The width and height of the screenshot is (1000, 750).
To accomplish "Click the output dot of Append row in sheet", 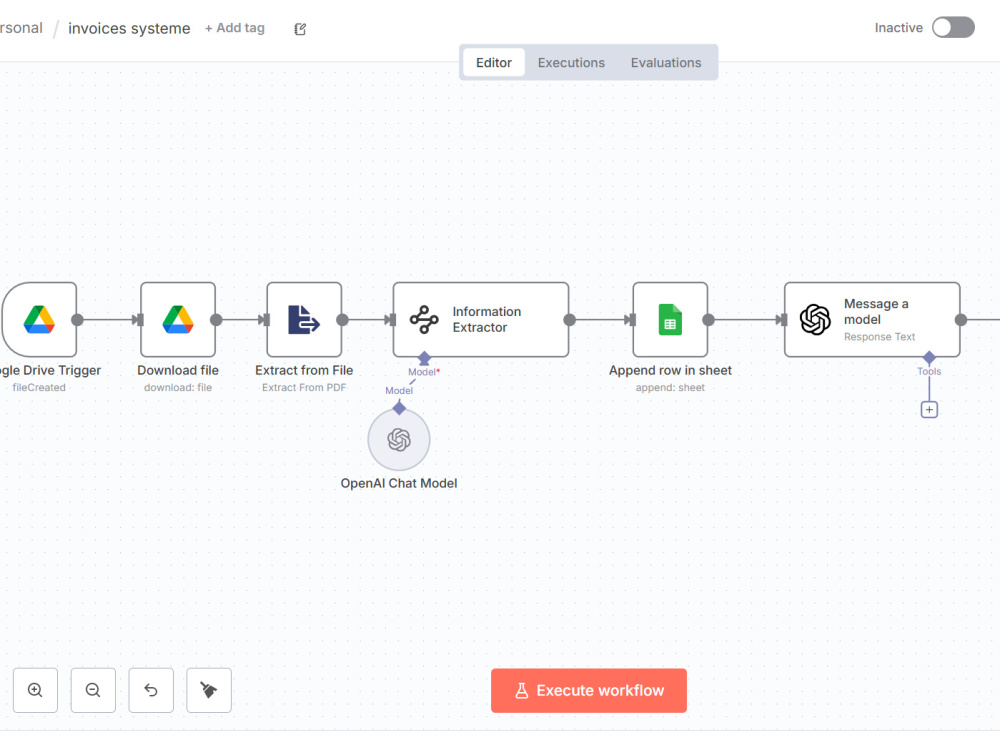I will point(709,320).
